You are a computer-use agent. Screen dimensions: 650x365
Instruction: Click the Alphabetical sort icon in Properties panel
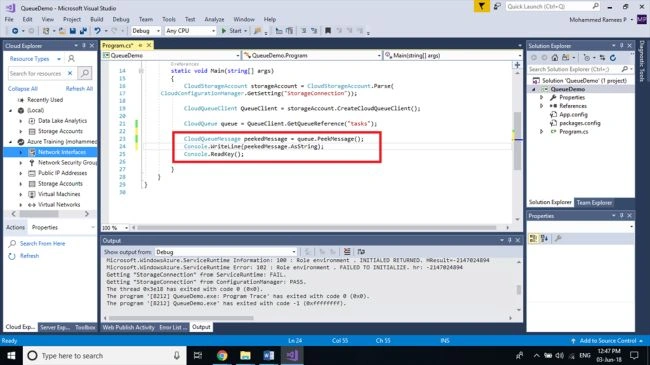click(x=544, y=238)
